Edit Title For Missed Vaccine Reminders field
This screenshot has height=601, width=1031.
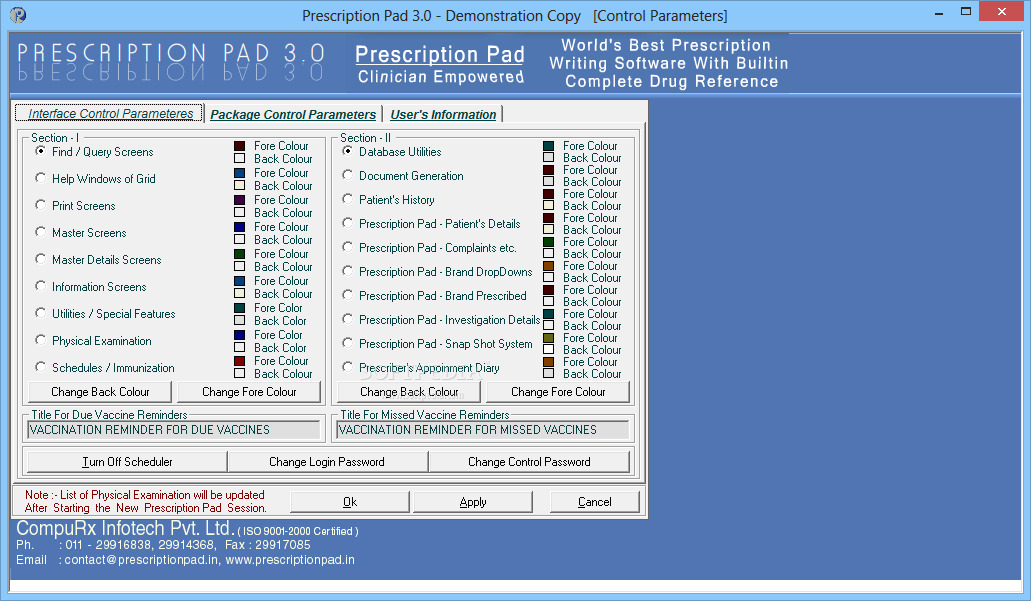point(483,430)
